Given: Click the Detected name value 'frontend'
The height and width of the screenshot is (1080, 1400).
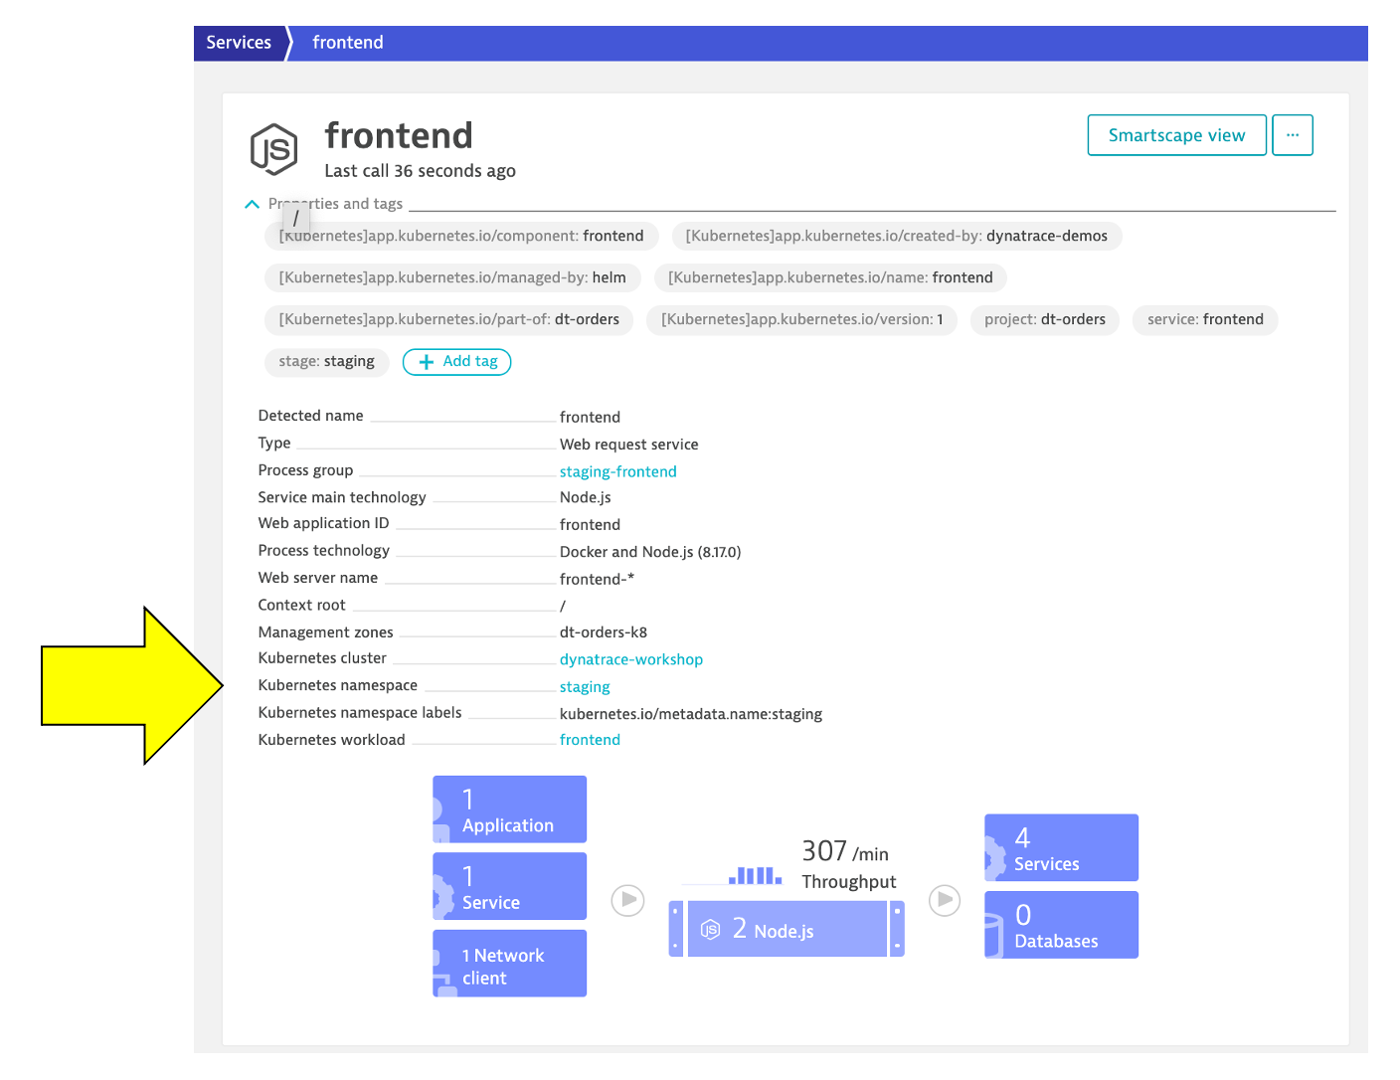Looking at the screenshot, I should 590,417.
